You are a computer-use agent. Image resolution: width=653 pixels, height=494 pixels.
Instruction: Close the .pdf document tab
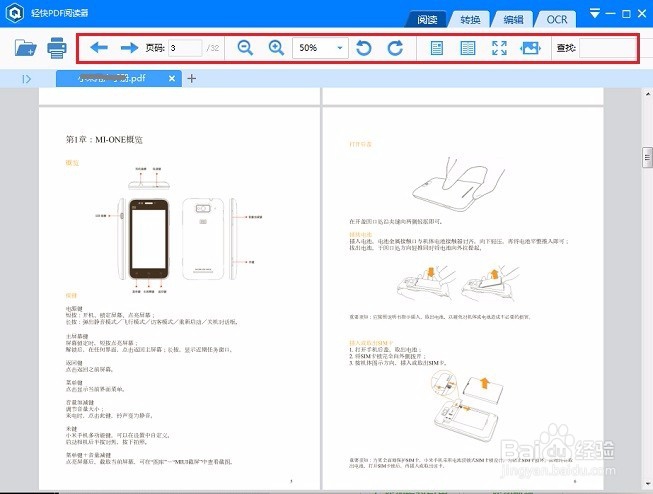(x=172, y=78)
